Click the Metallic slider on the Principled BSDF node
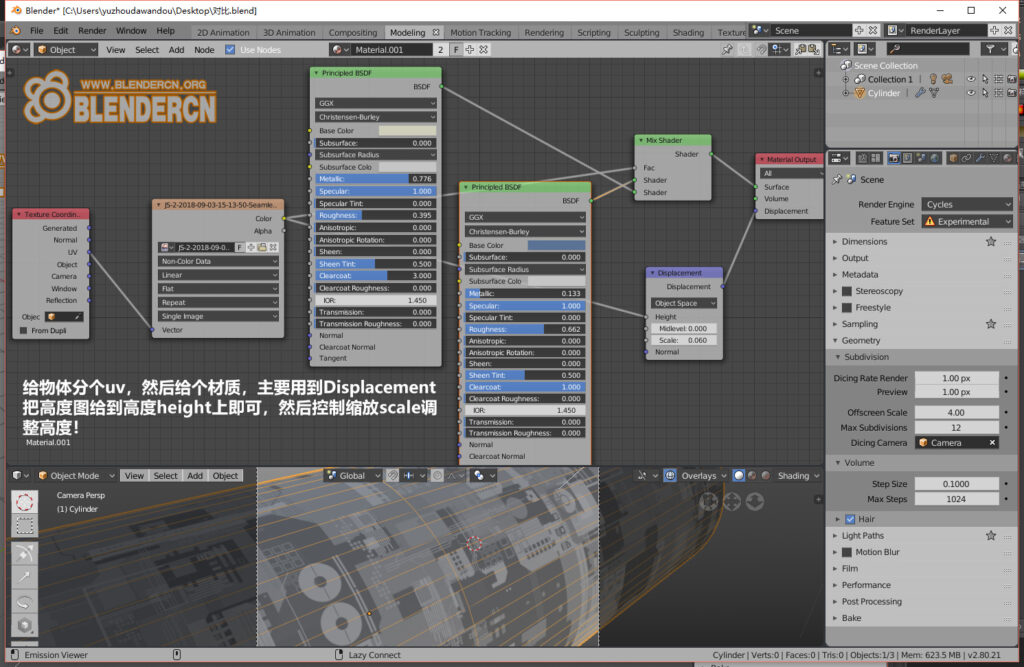 click(x=375, y=180)
